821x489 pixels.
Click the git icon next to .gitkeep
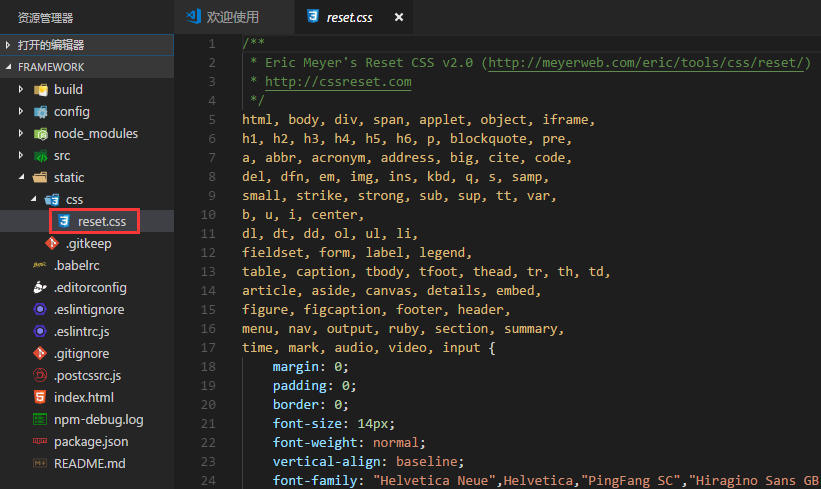pos(52,243)
